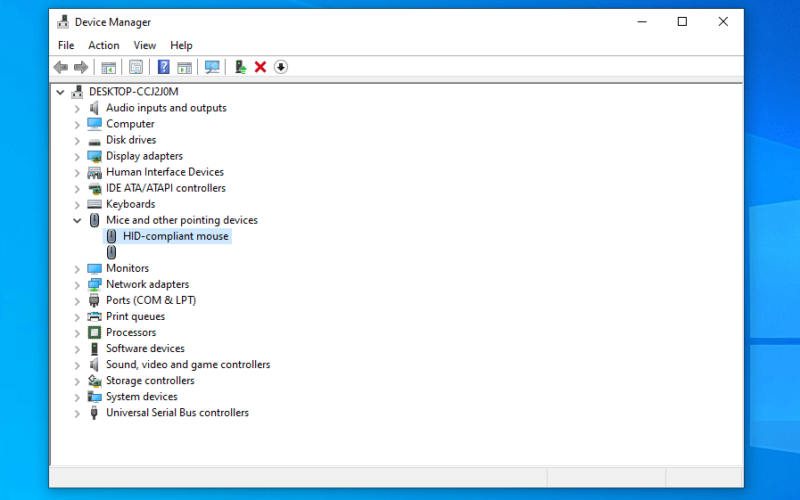Select the 'Processors' label
The image size is (800, 500).
[131, 333]
